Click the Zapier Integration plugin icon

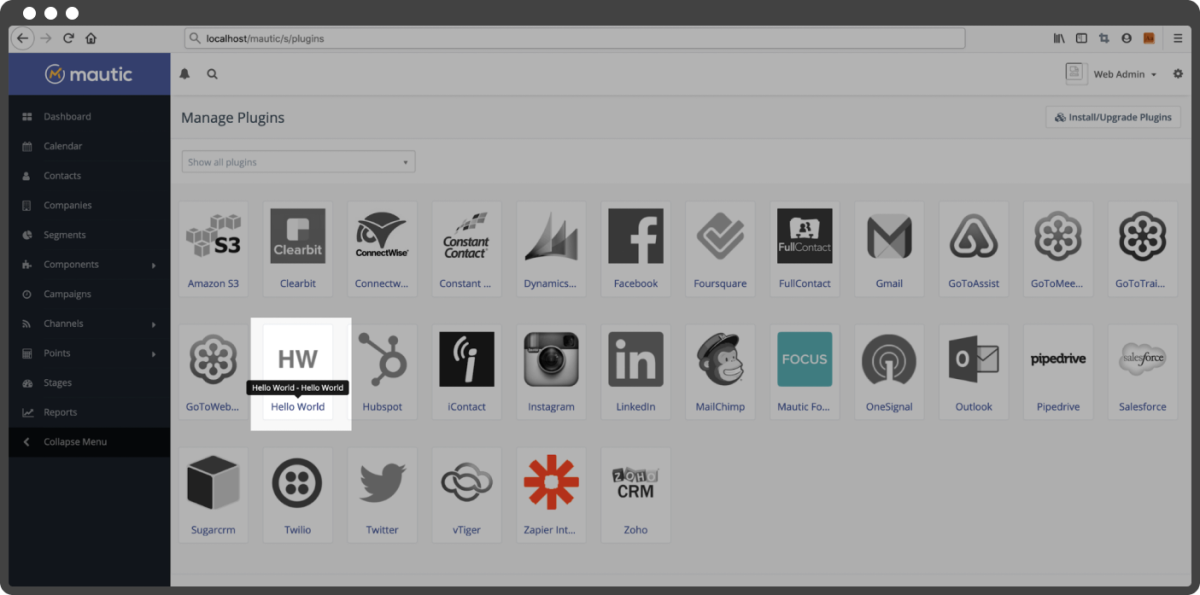click(551, 482)
